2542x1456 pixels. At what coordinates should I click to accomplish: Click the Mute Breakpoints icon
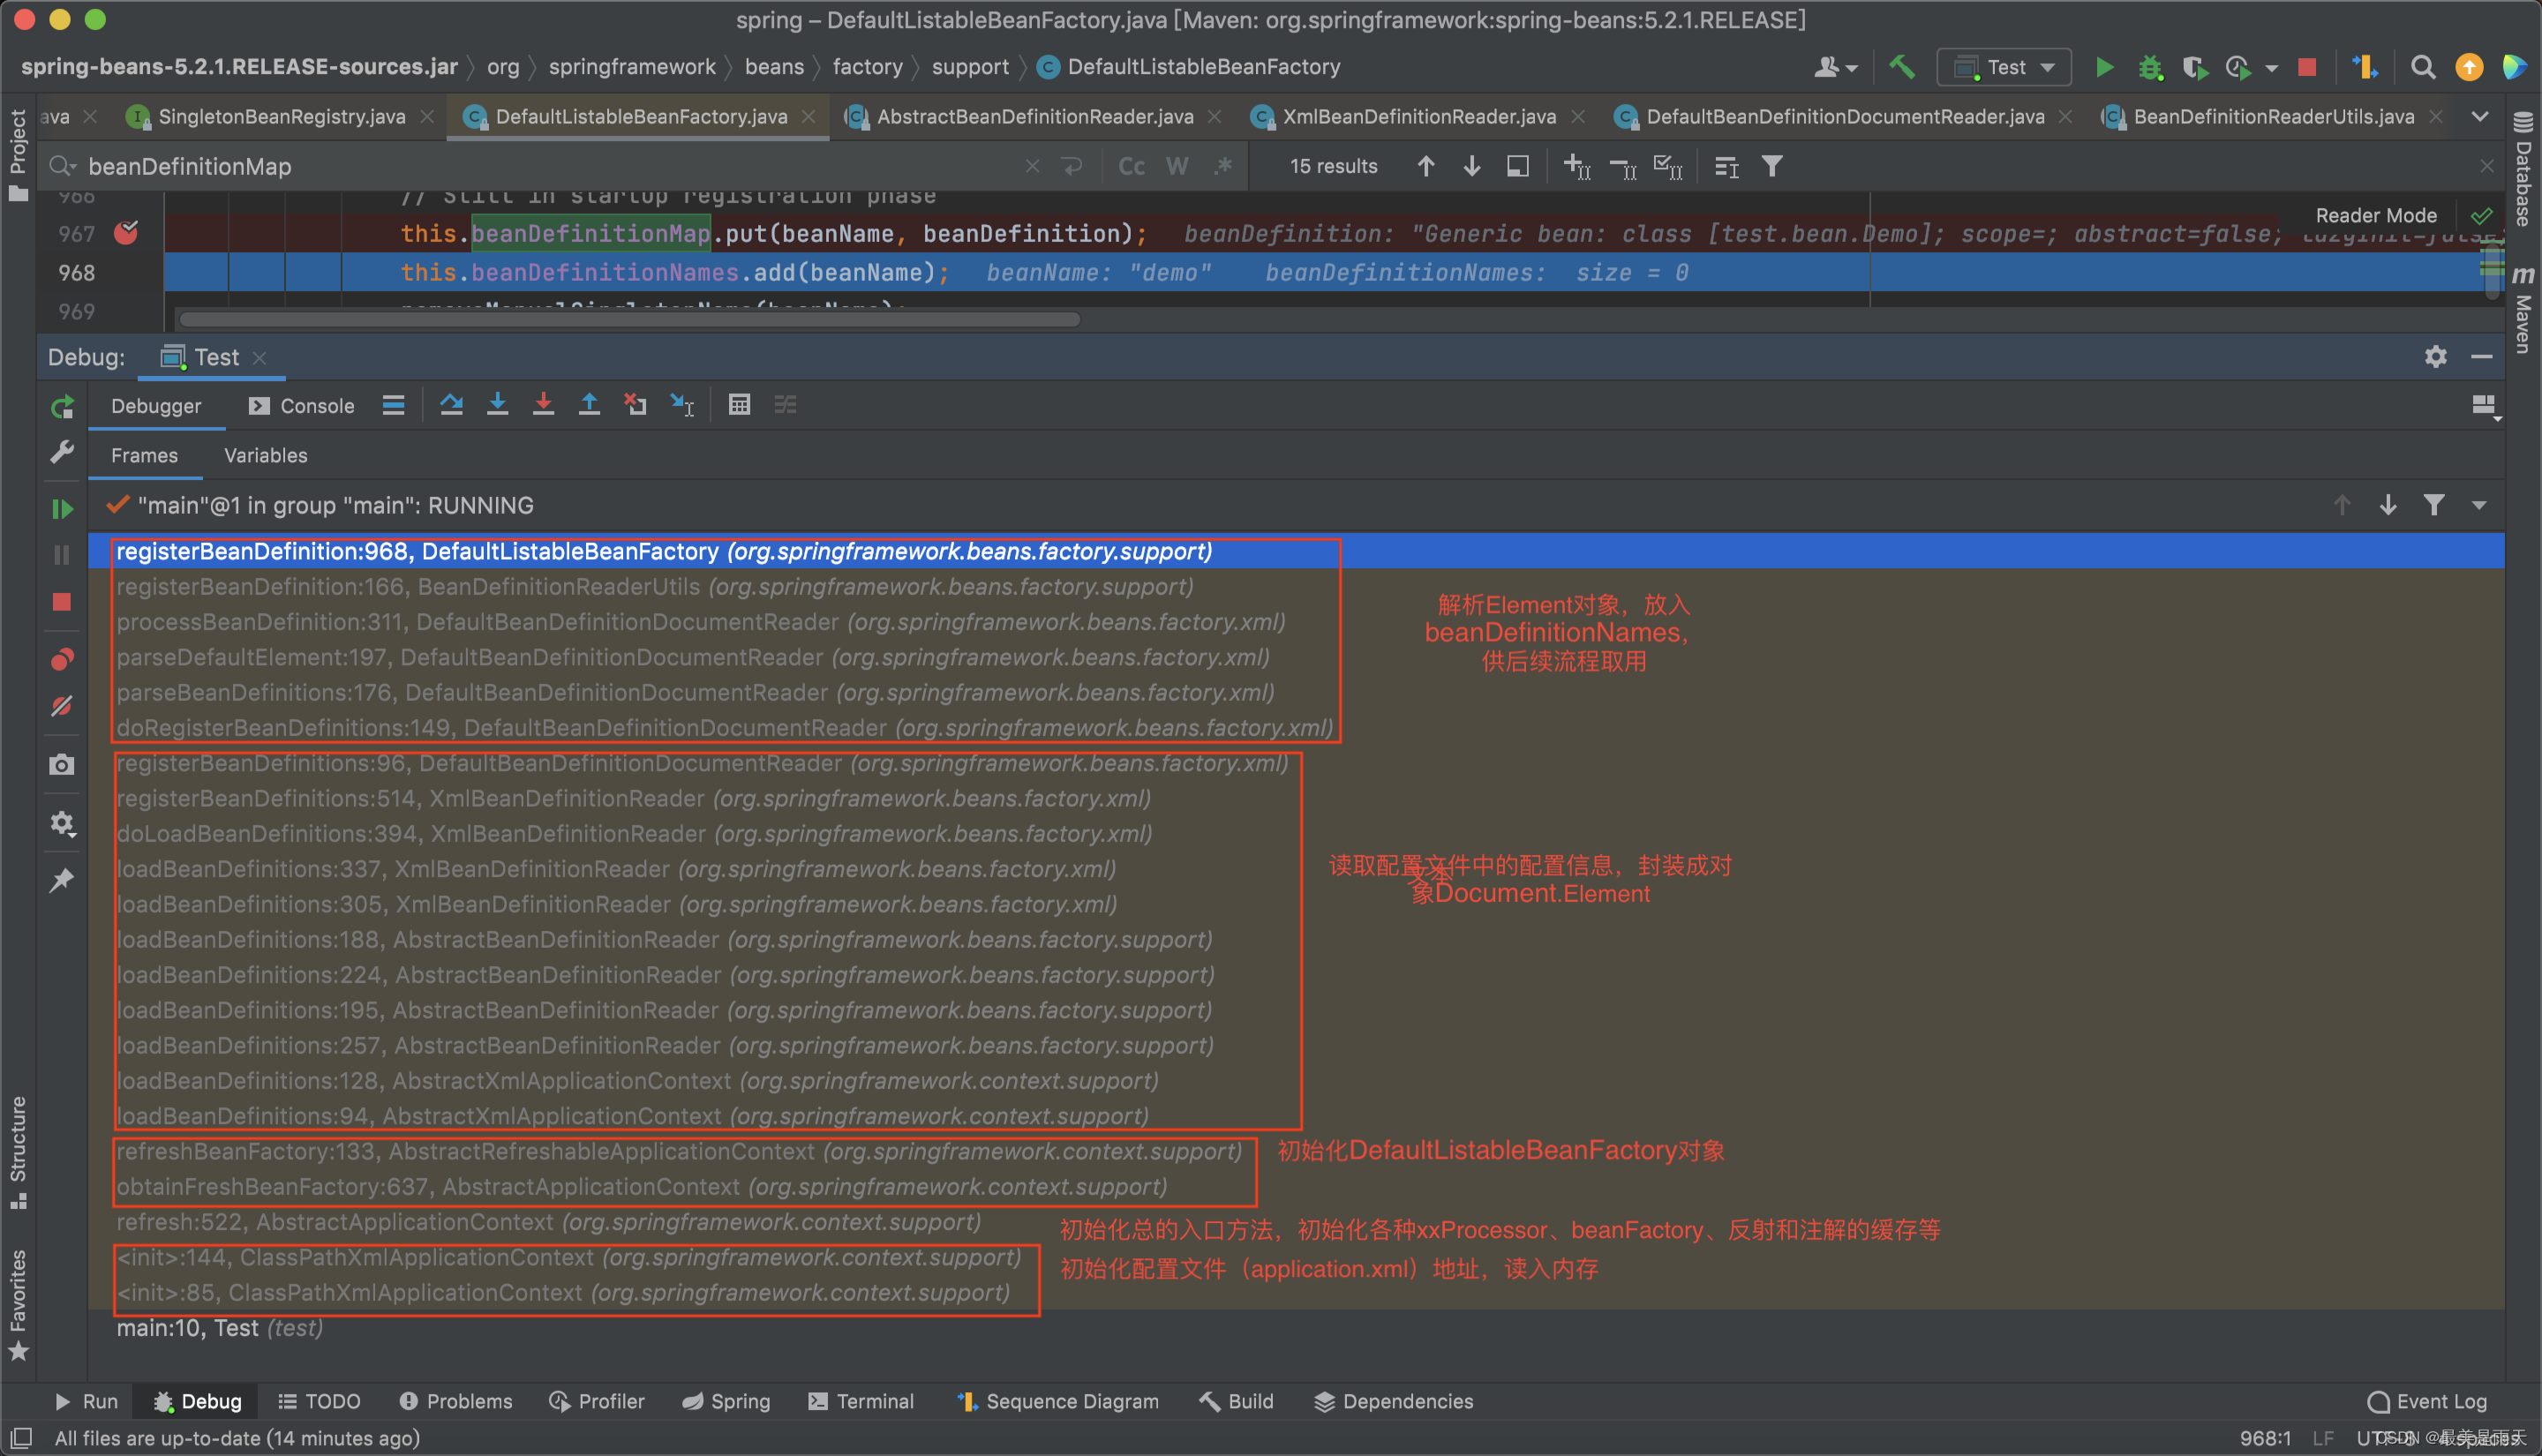point(62,707)
